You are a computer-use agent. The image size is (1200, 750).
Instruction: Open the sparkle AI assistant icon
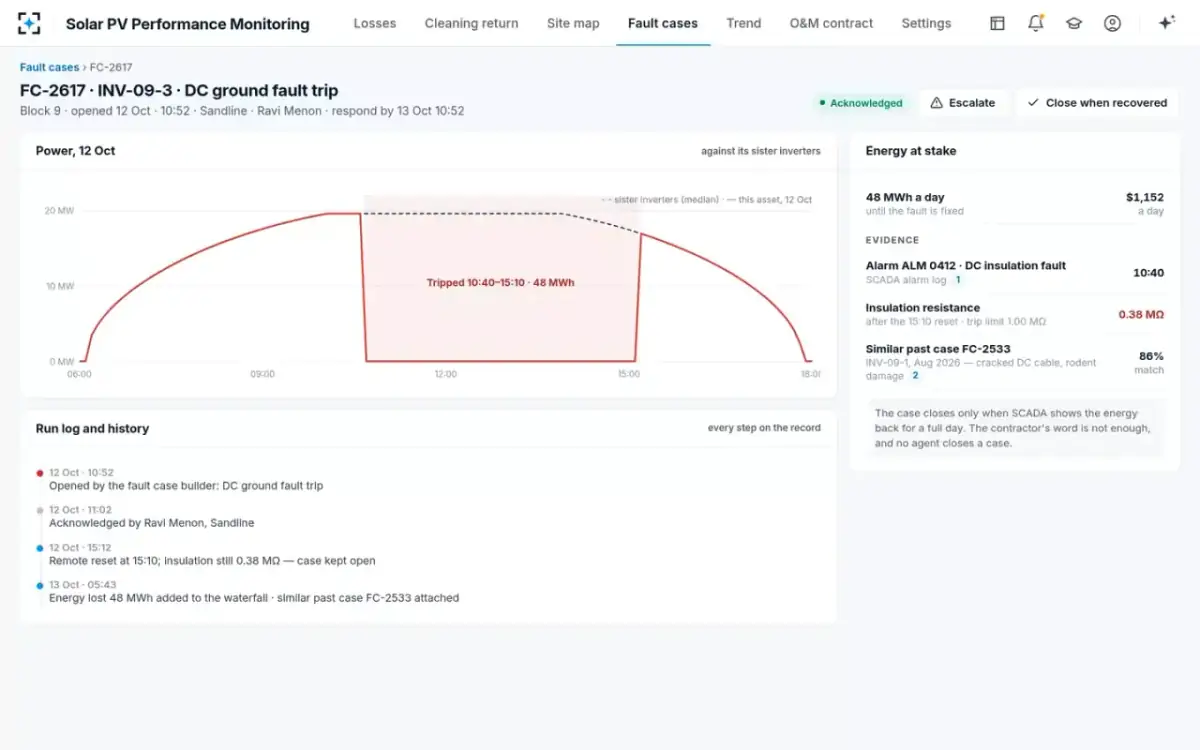(x=1166, y=23)
